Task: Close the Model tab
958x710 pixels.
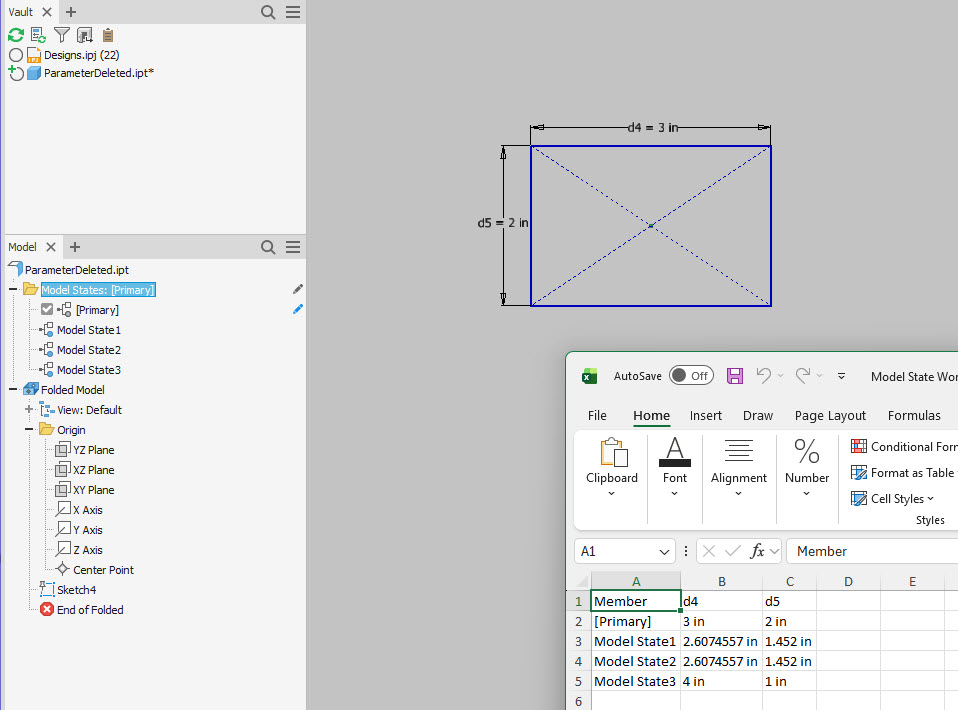Action: (51, 247)
